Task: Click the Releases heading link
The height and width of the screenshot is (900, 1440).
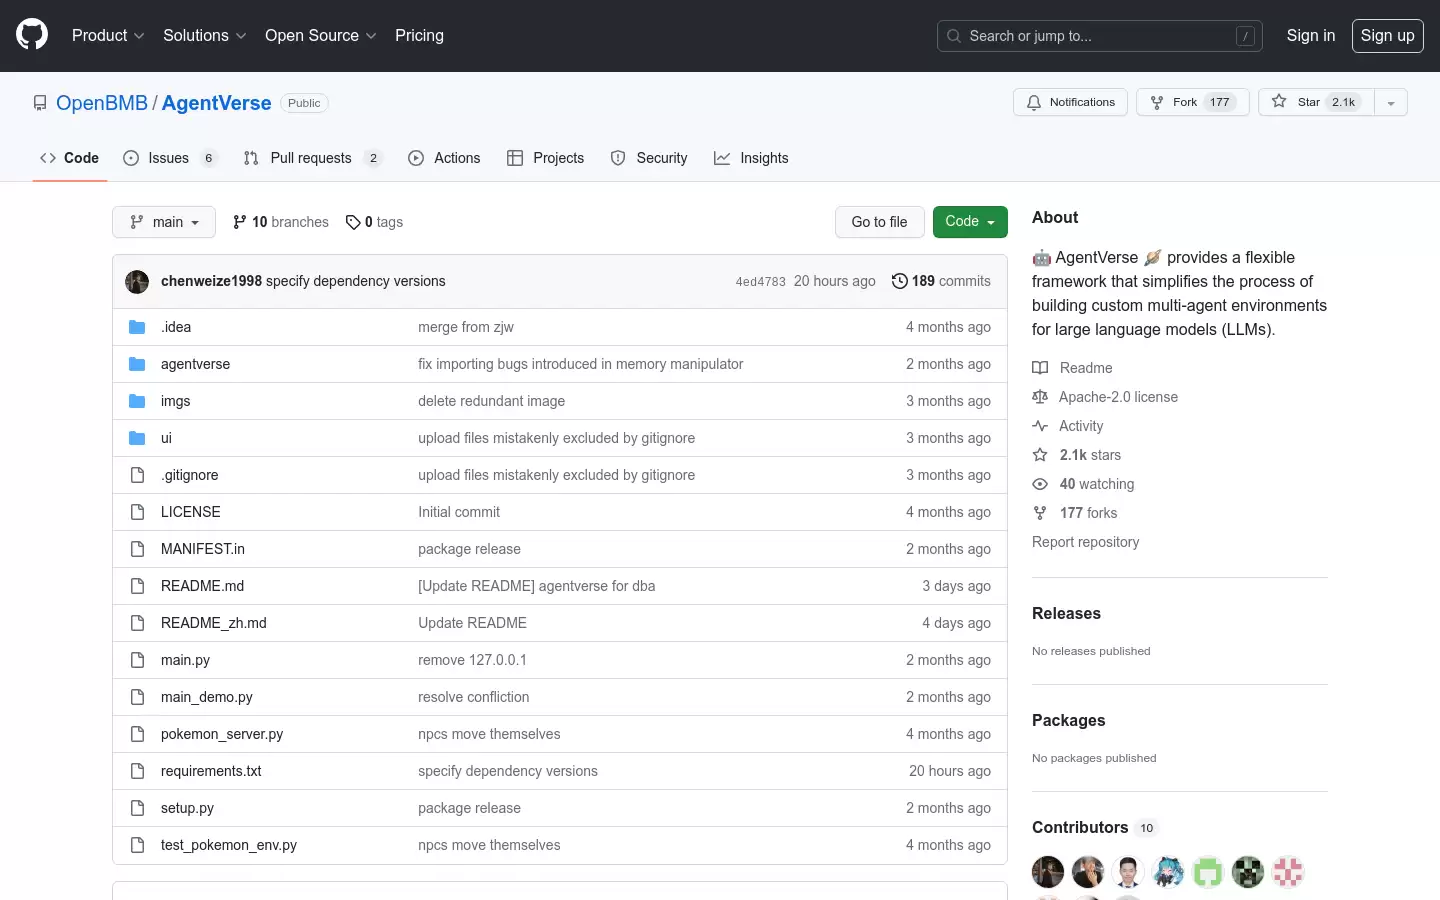Action: tap(1066, 613)
